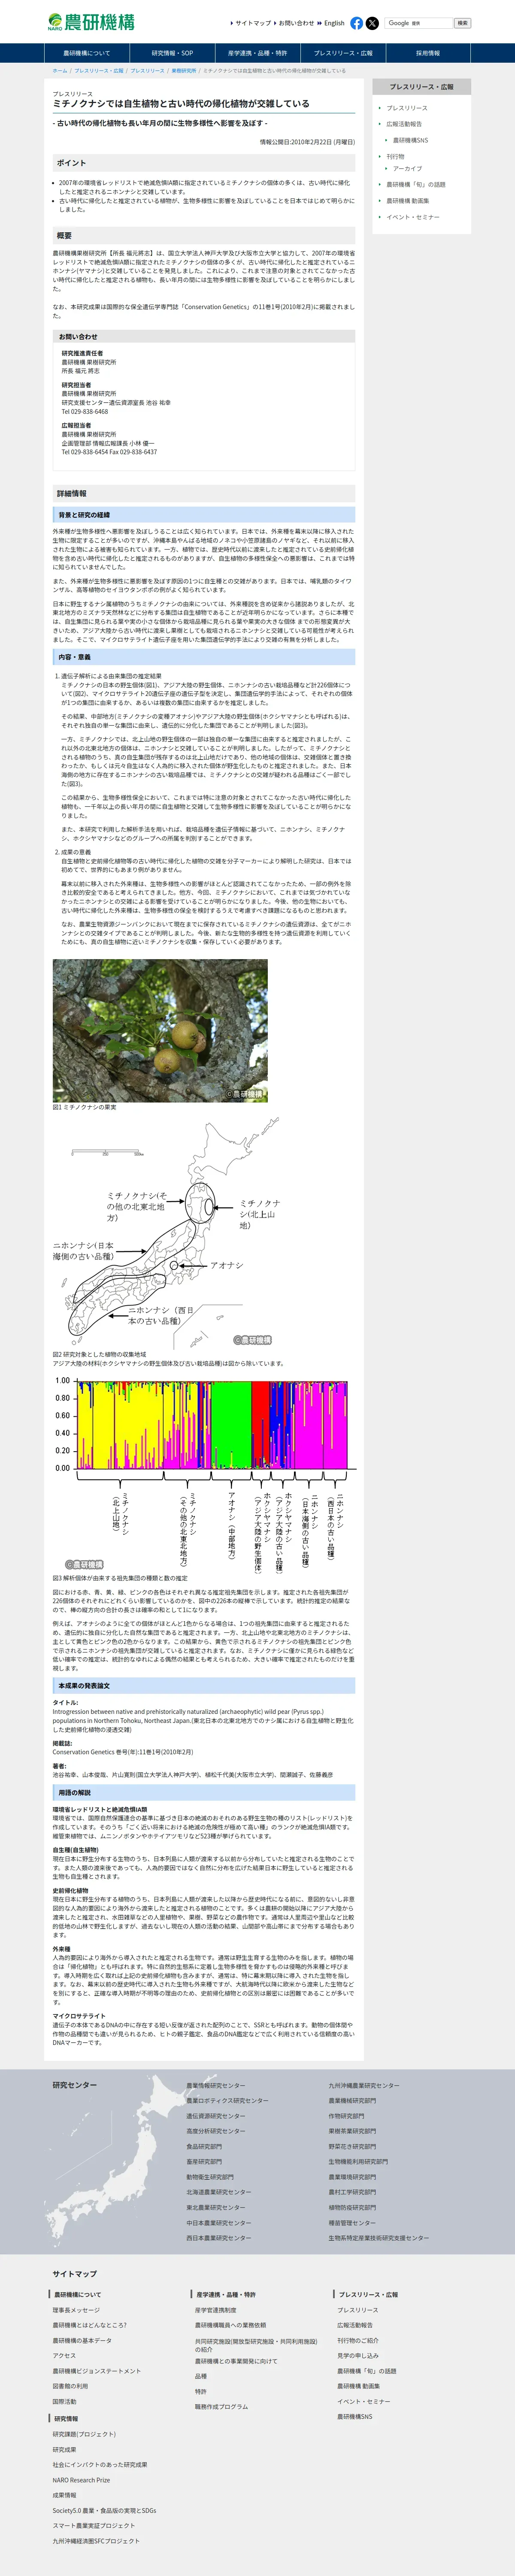Open sidebar 農研機構「旬」の話題 link

click(x=416, y=185)
